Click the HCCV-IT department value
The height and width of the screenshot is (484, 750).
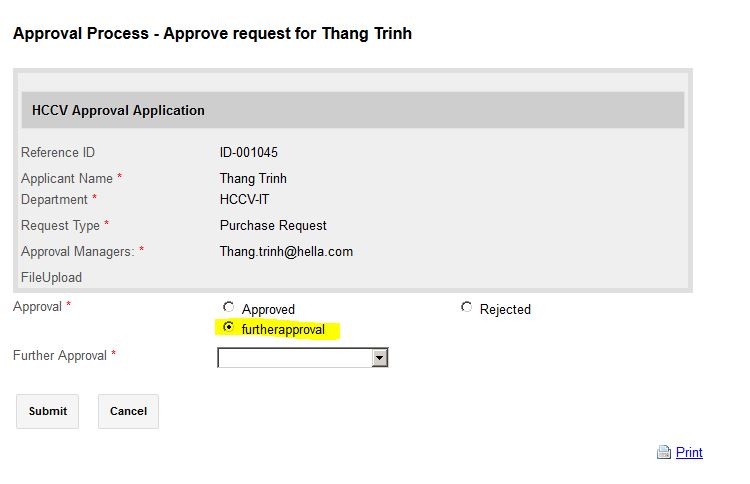click(x=246, y=199)
